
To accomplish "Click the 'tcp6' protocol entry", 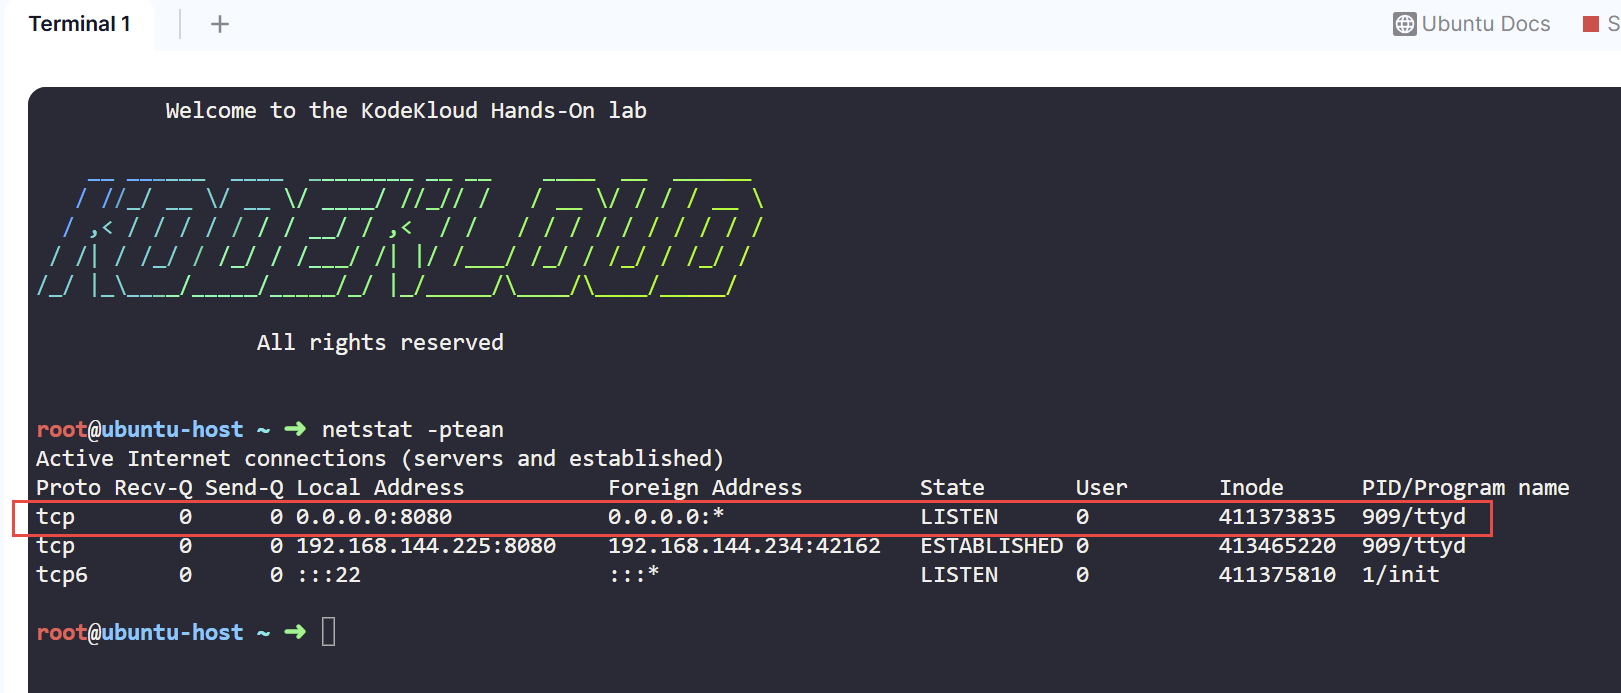I will pos(62,574).
